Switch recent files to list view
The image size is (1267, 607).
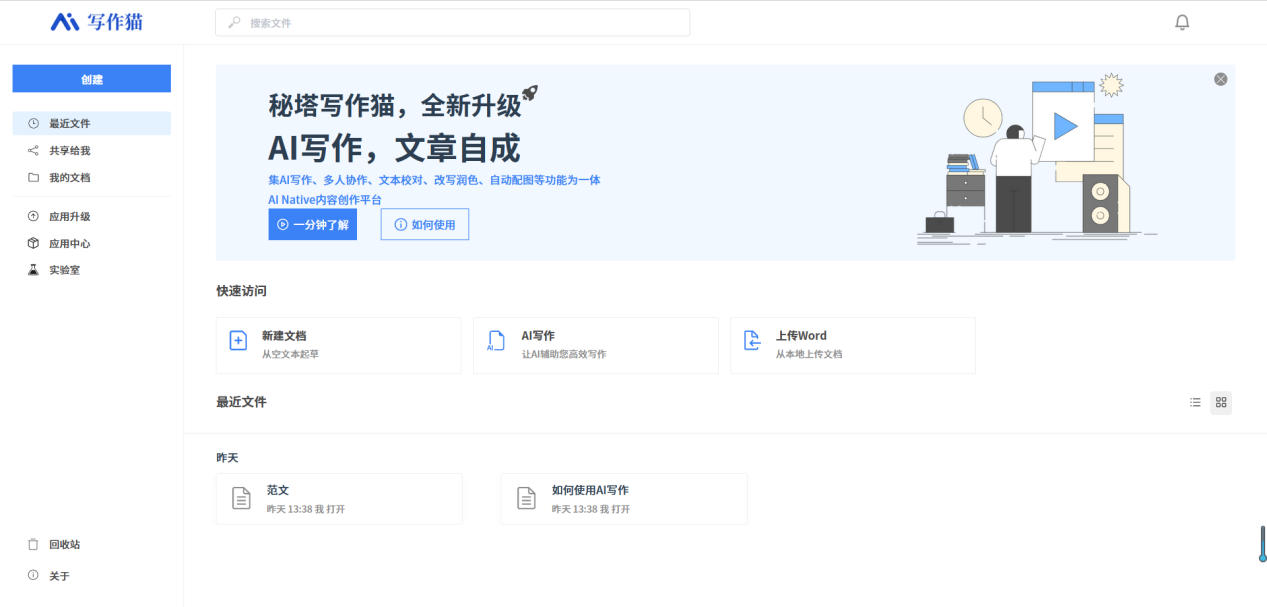[1194, 402]
